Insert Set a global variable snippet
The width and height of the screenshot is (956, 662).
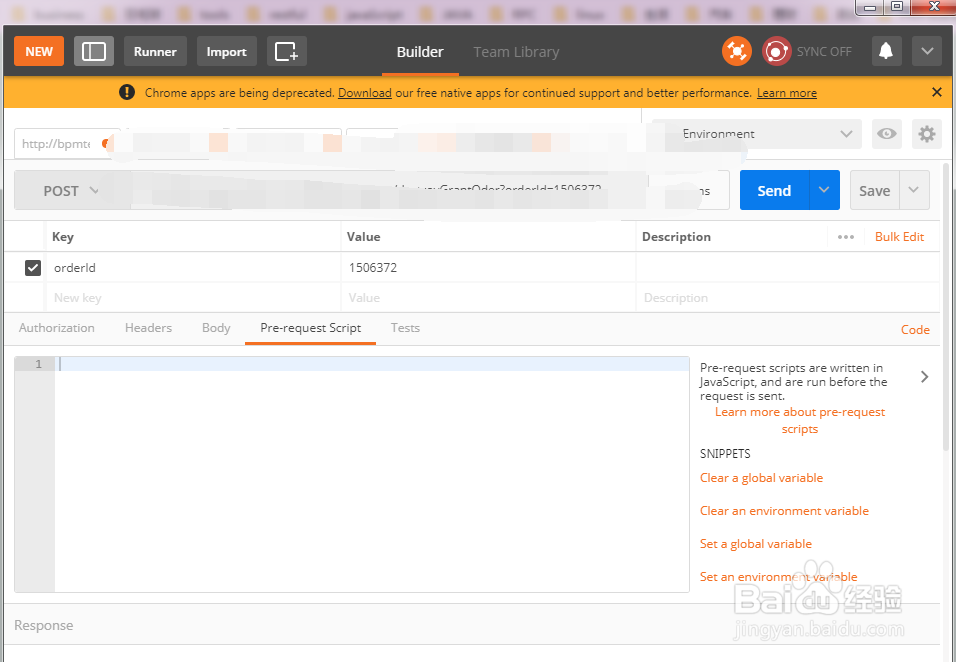[756, 544]
